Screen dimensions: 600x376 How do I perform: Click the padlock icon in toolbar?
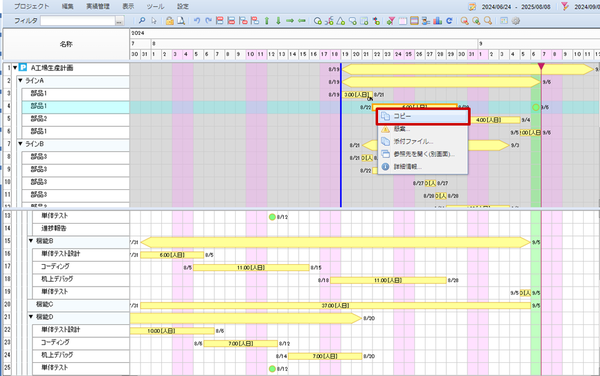(x=170, y=21)
